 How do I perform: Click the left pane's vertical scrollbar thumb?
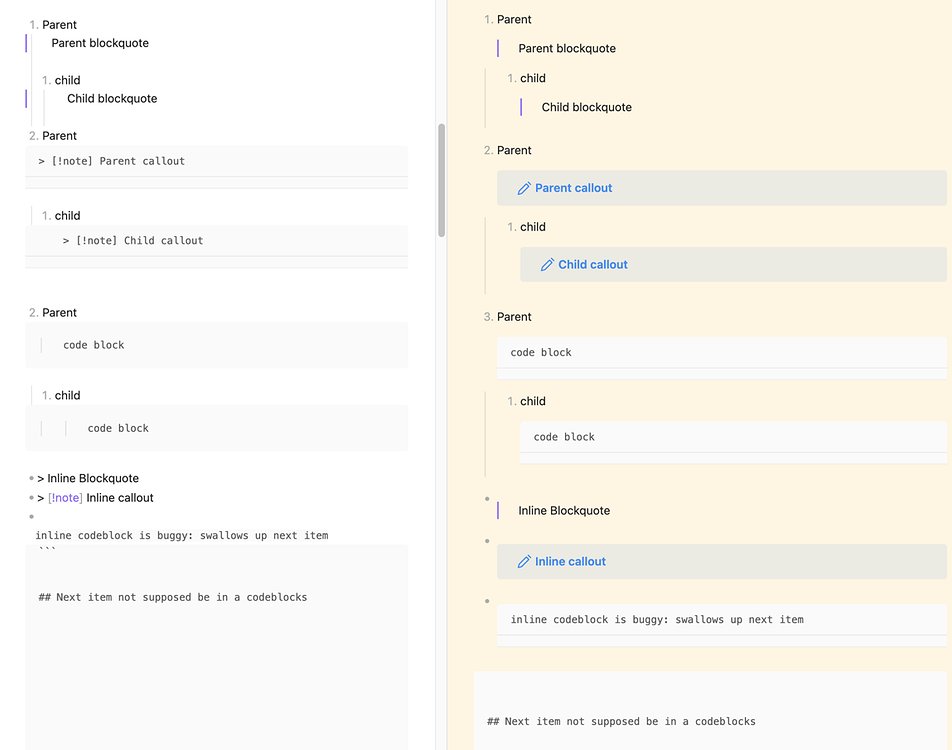441,180
